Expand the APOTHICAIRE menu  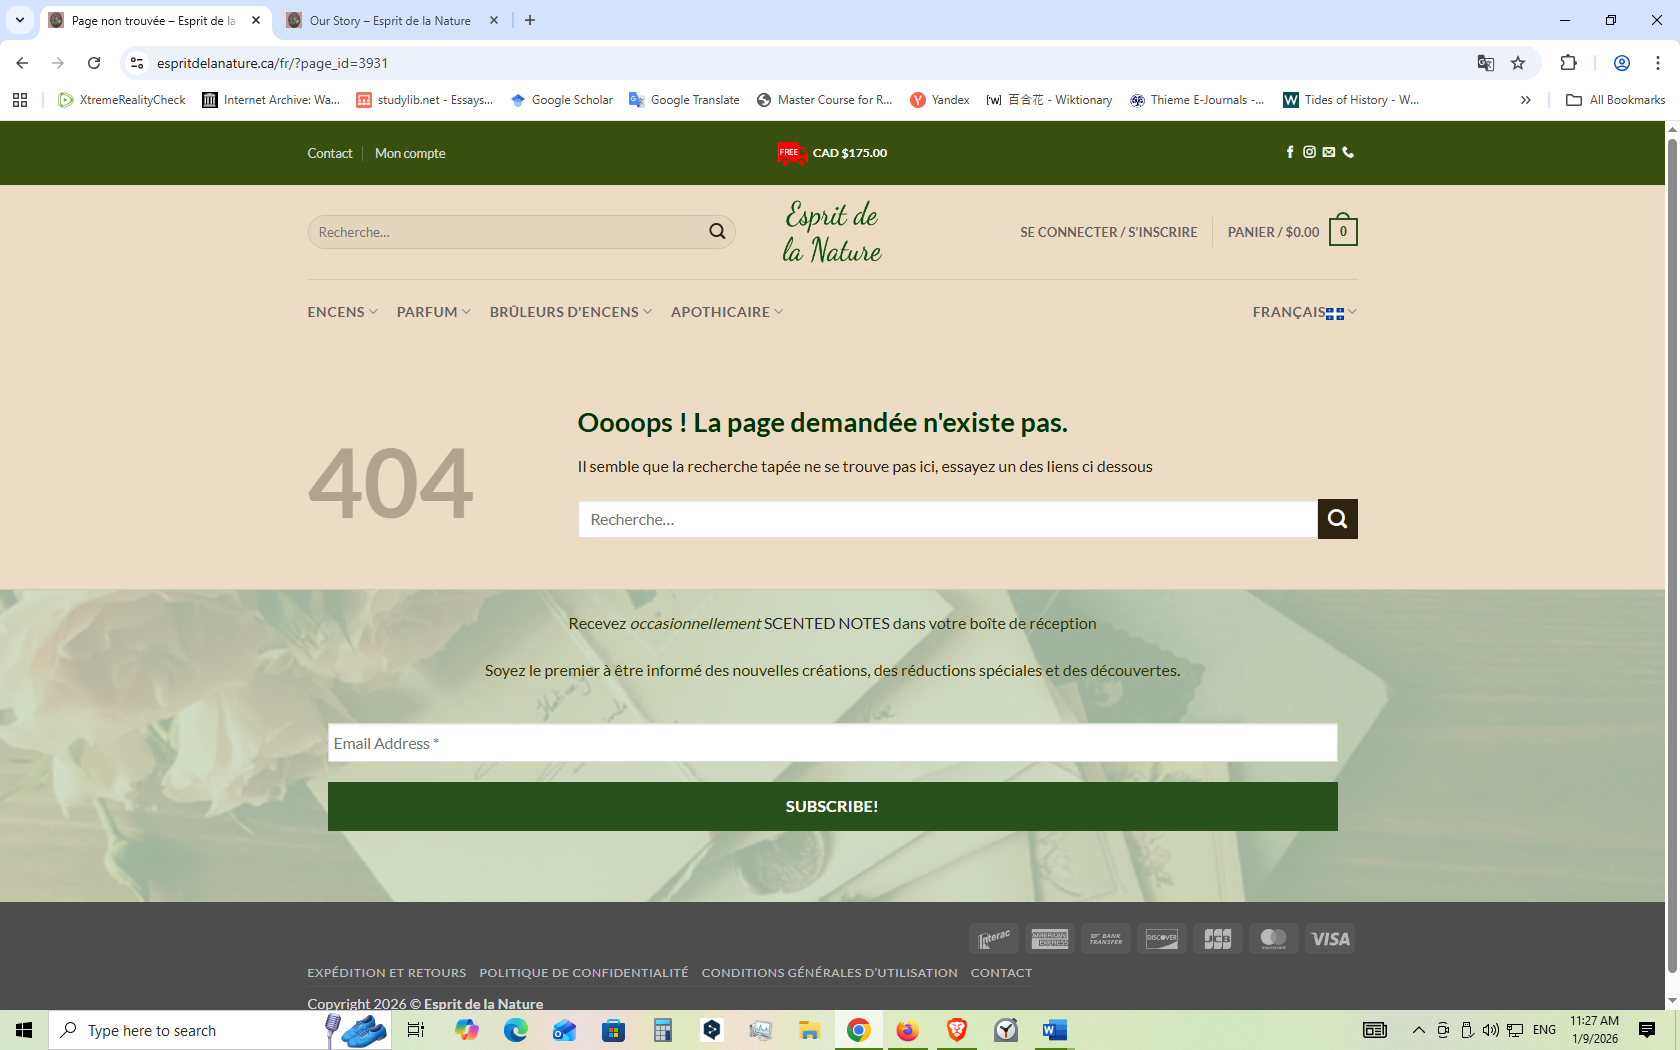coord(727,312)
